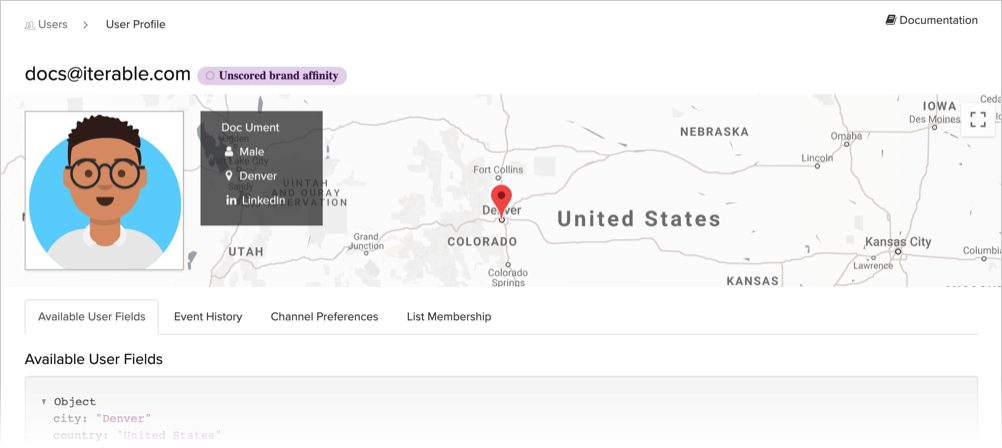Toggle fullscreen map view
The width and height of the screenshot is (1002, 448).
(x=978, y=120)
